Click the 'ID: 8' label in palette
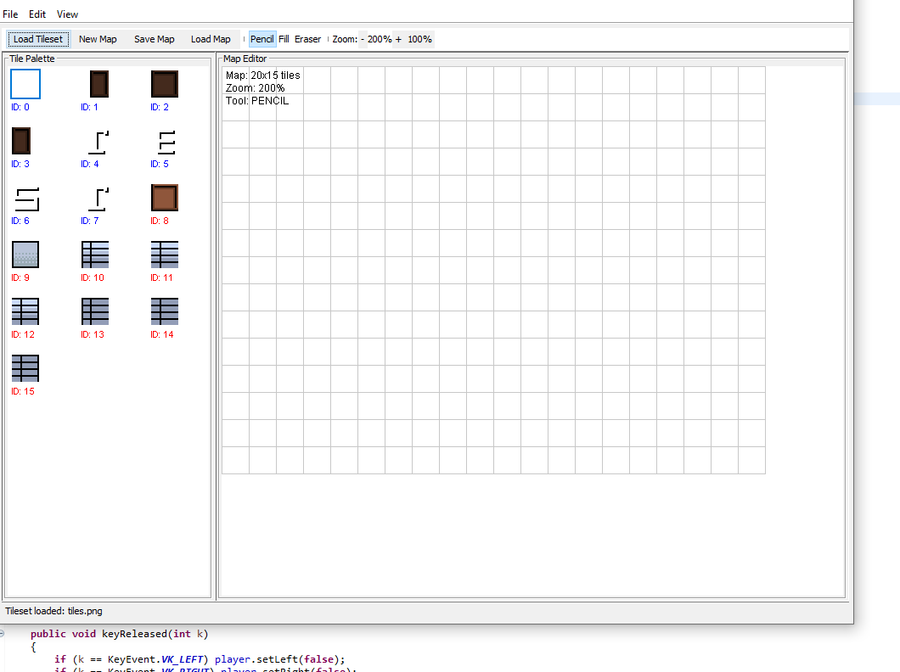The width and height of the screenshot is (900, 672). pyautogui.click(x=160, y=221)
